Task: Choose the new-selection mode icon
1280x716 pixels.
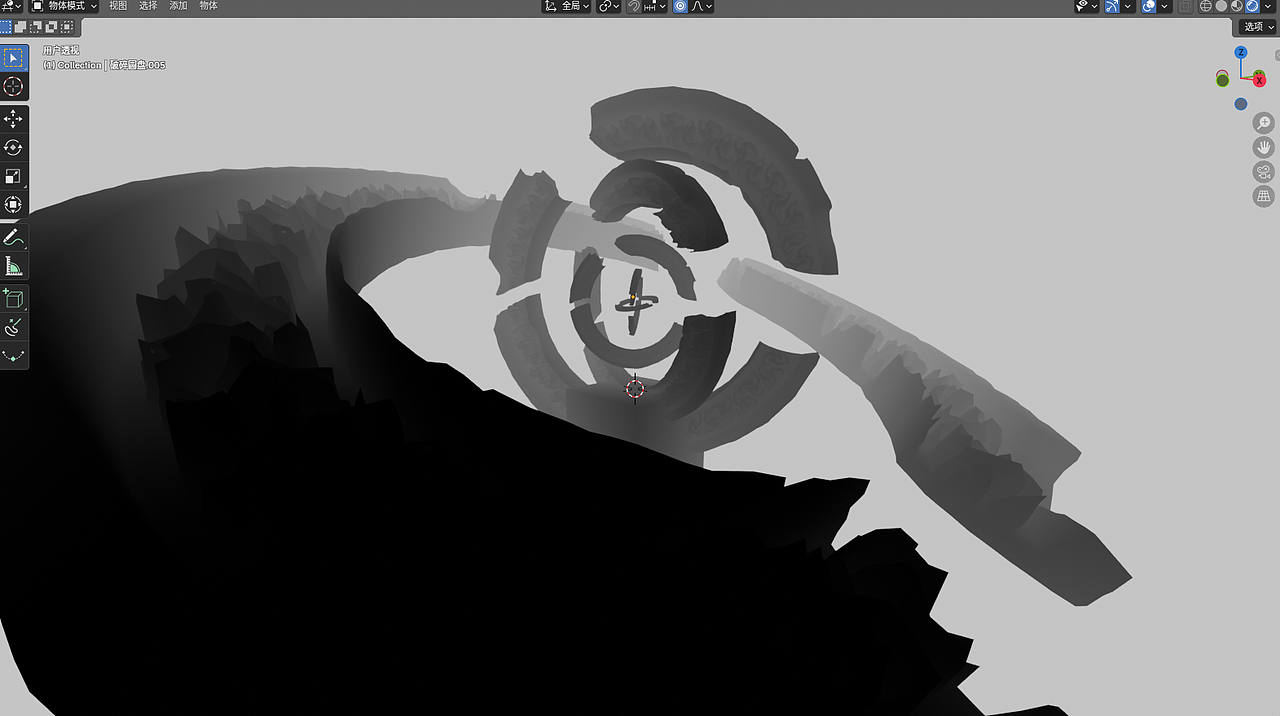Action: pos(6,27)
